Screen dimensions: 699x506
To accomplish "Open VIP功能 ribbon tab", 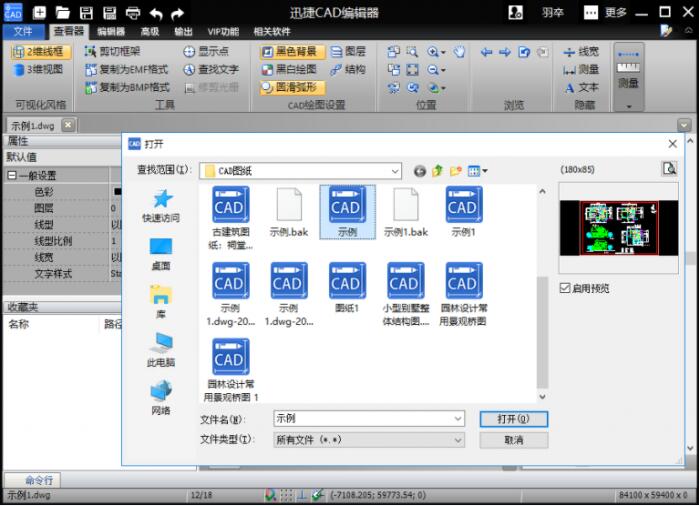I will click(223, 32).
